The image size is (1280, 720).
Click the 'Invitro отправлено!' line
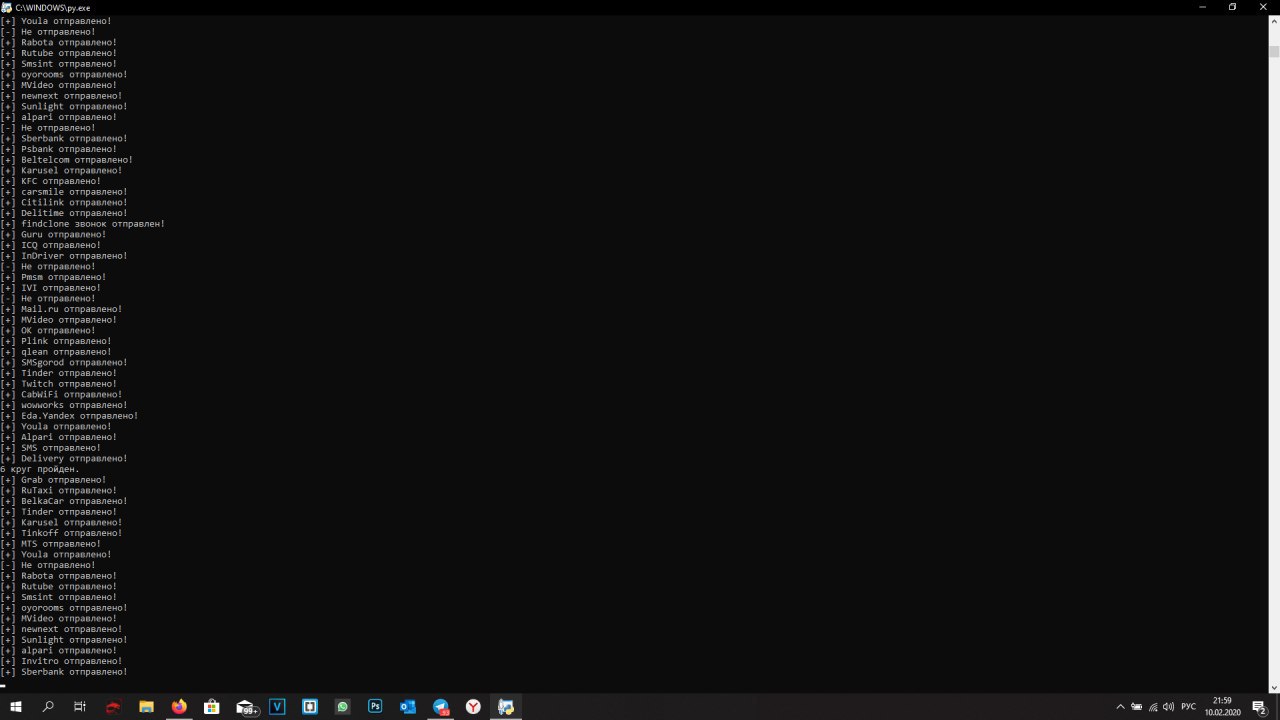tap(61, 661)
